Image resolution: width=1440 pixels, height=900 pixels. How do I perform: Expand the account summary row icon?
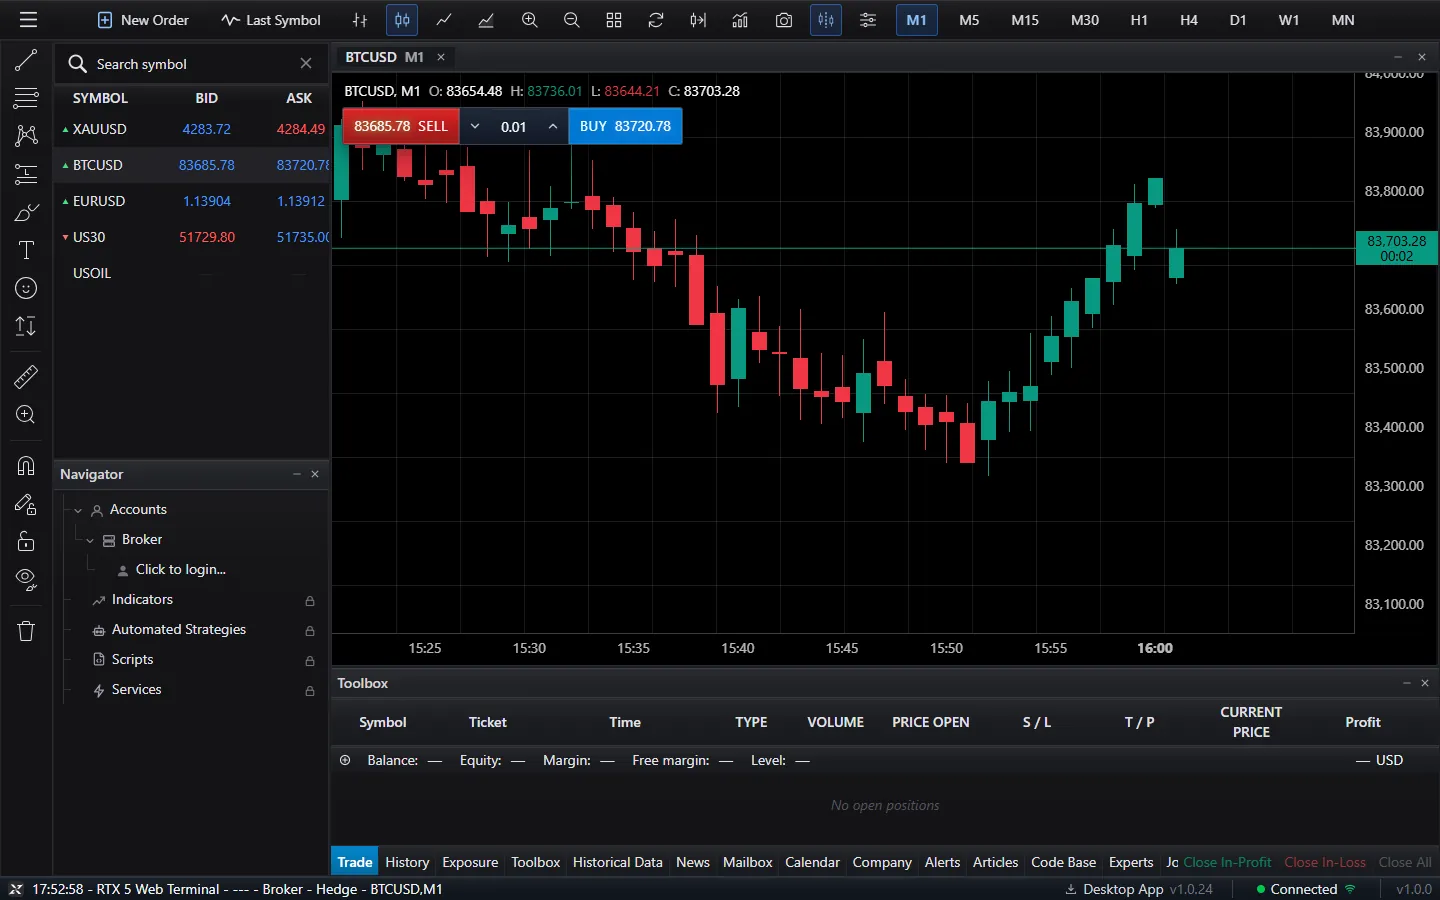tap(345, 760)
